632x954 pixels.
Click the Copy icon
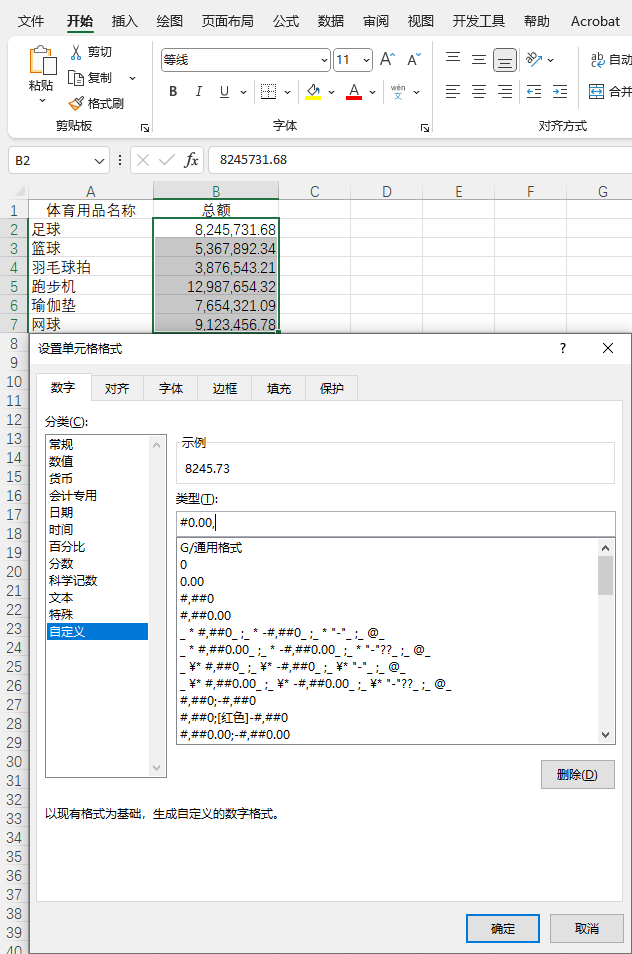76,78
